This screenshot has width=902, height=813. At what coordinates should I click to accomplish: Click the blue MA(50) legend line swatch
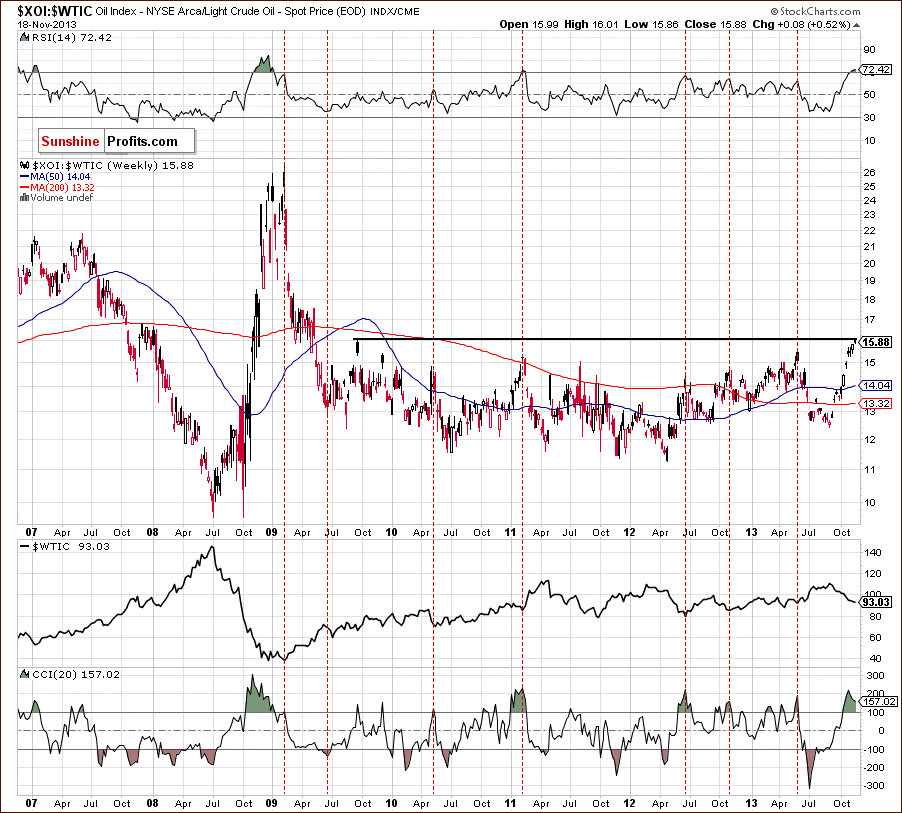pos(24,177)
